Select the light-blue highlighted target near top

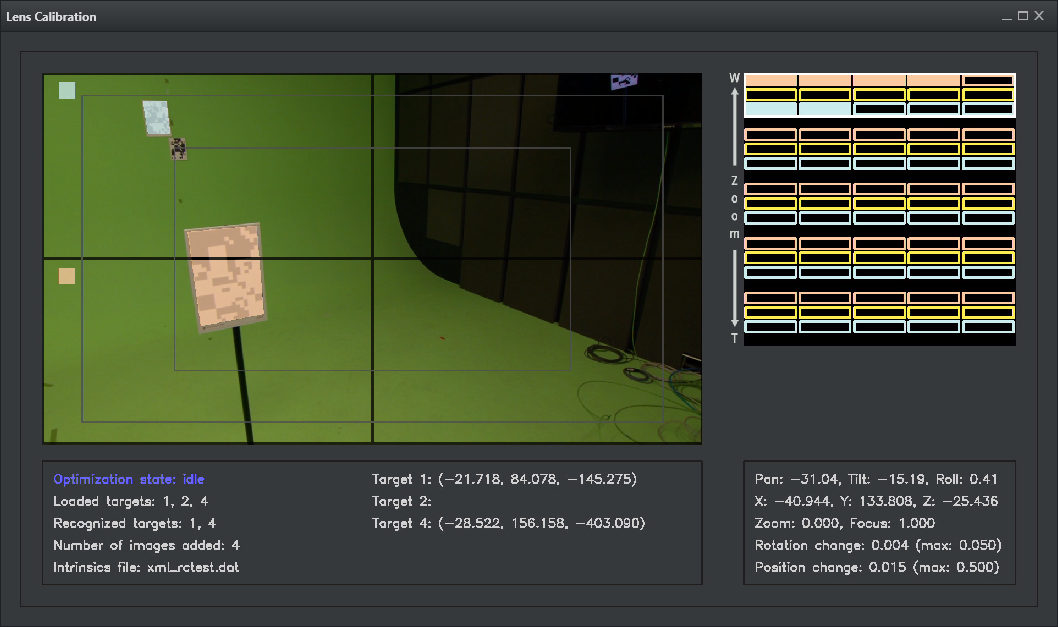(158, 117)
